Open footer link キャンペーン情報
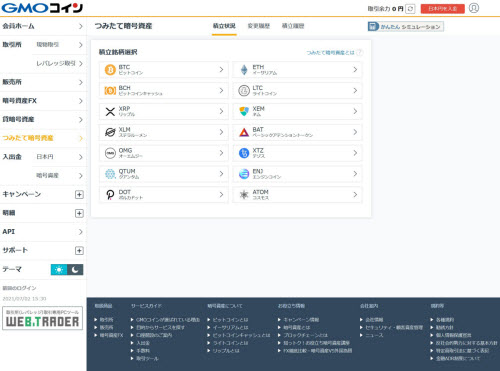This screenshot has height=371, width=500. (301, 320)
